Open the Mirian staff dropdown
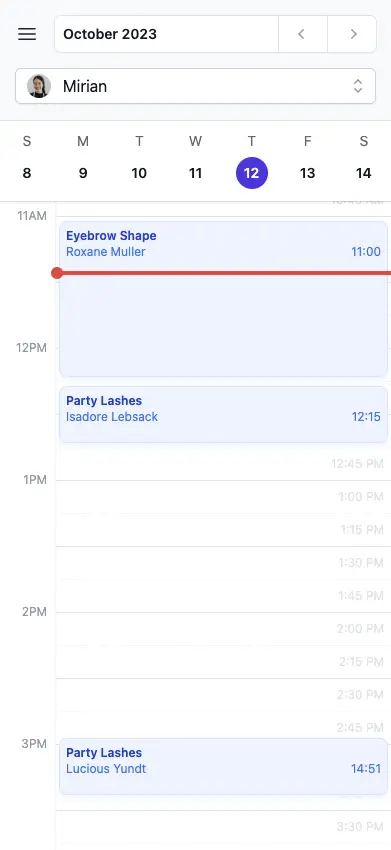The height and width of the screenshot is (850, 391). (x=195, y=86)
